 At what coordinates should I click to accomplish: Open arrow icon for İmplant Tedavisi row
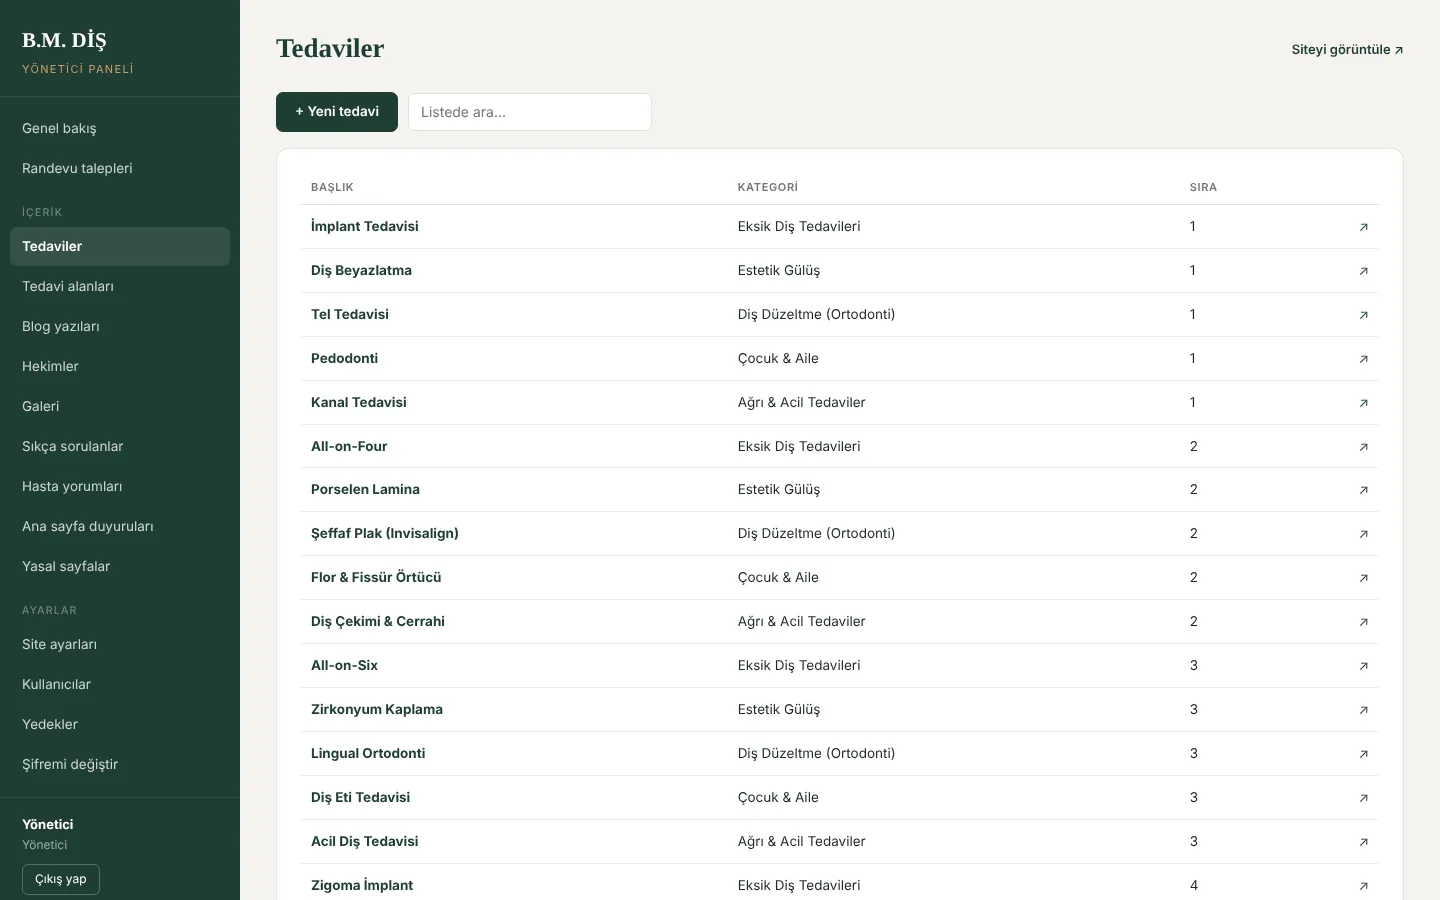[1363, 227]
